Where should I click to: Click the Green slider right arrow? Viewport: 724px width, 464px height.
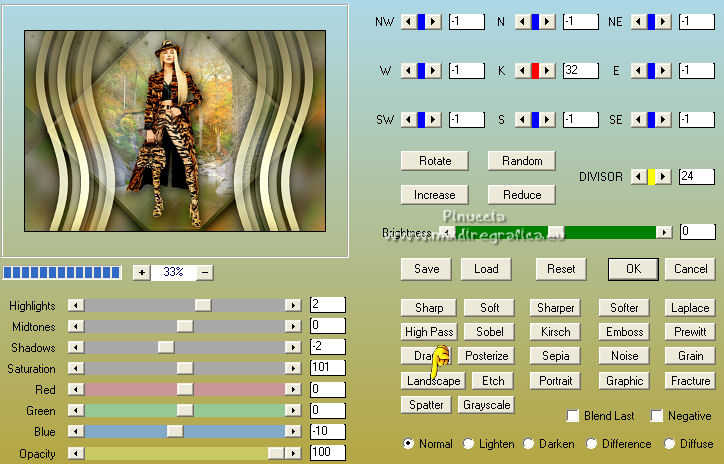pos(293,410)
